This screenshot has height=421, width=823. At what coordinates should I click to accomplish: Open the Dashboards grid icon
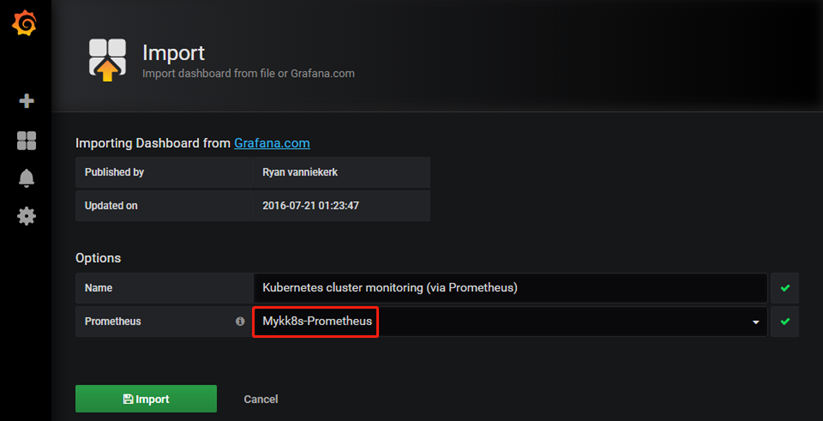pyautogui.click(x=26, y=141)
